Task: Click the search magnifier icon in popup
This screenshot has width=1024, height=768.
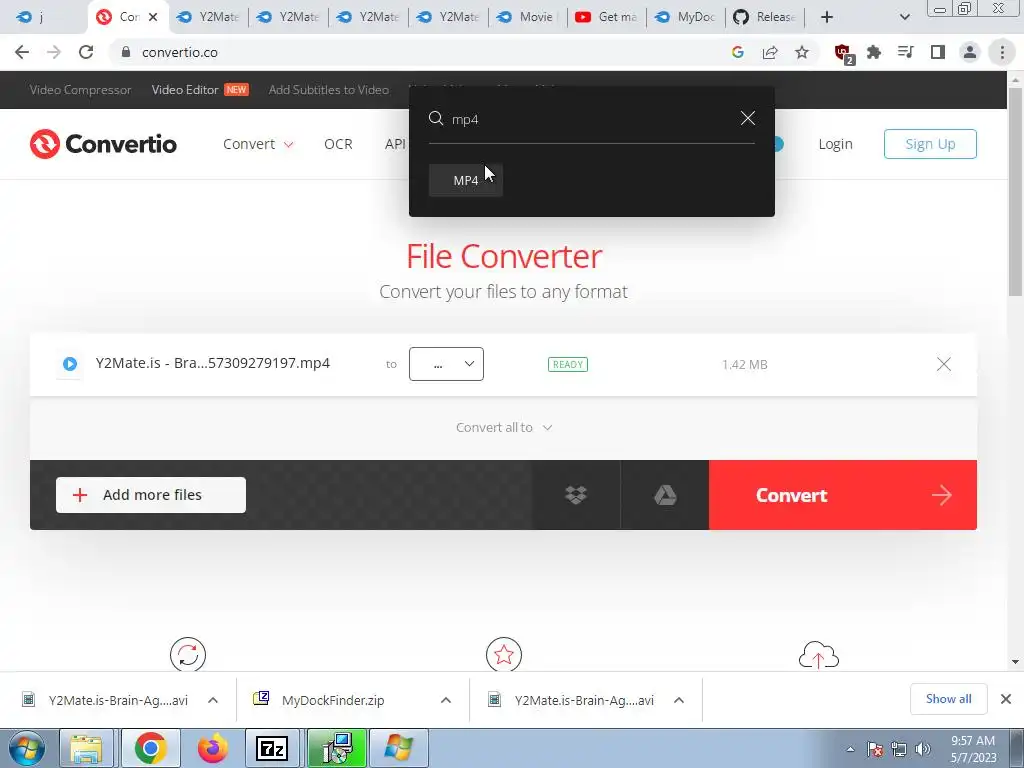Action: (436, 118)
